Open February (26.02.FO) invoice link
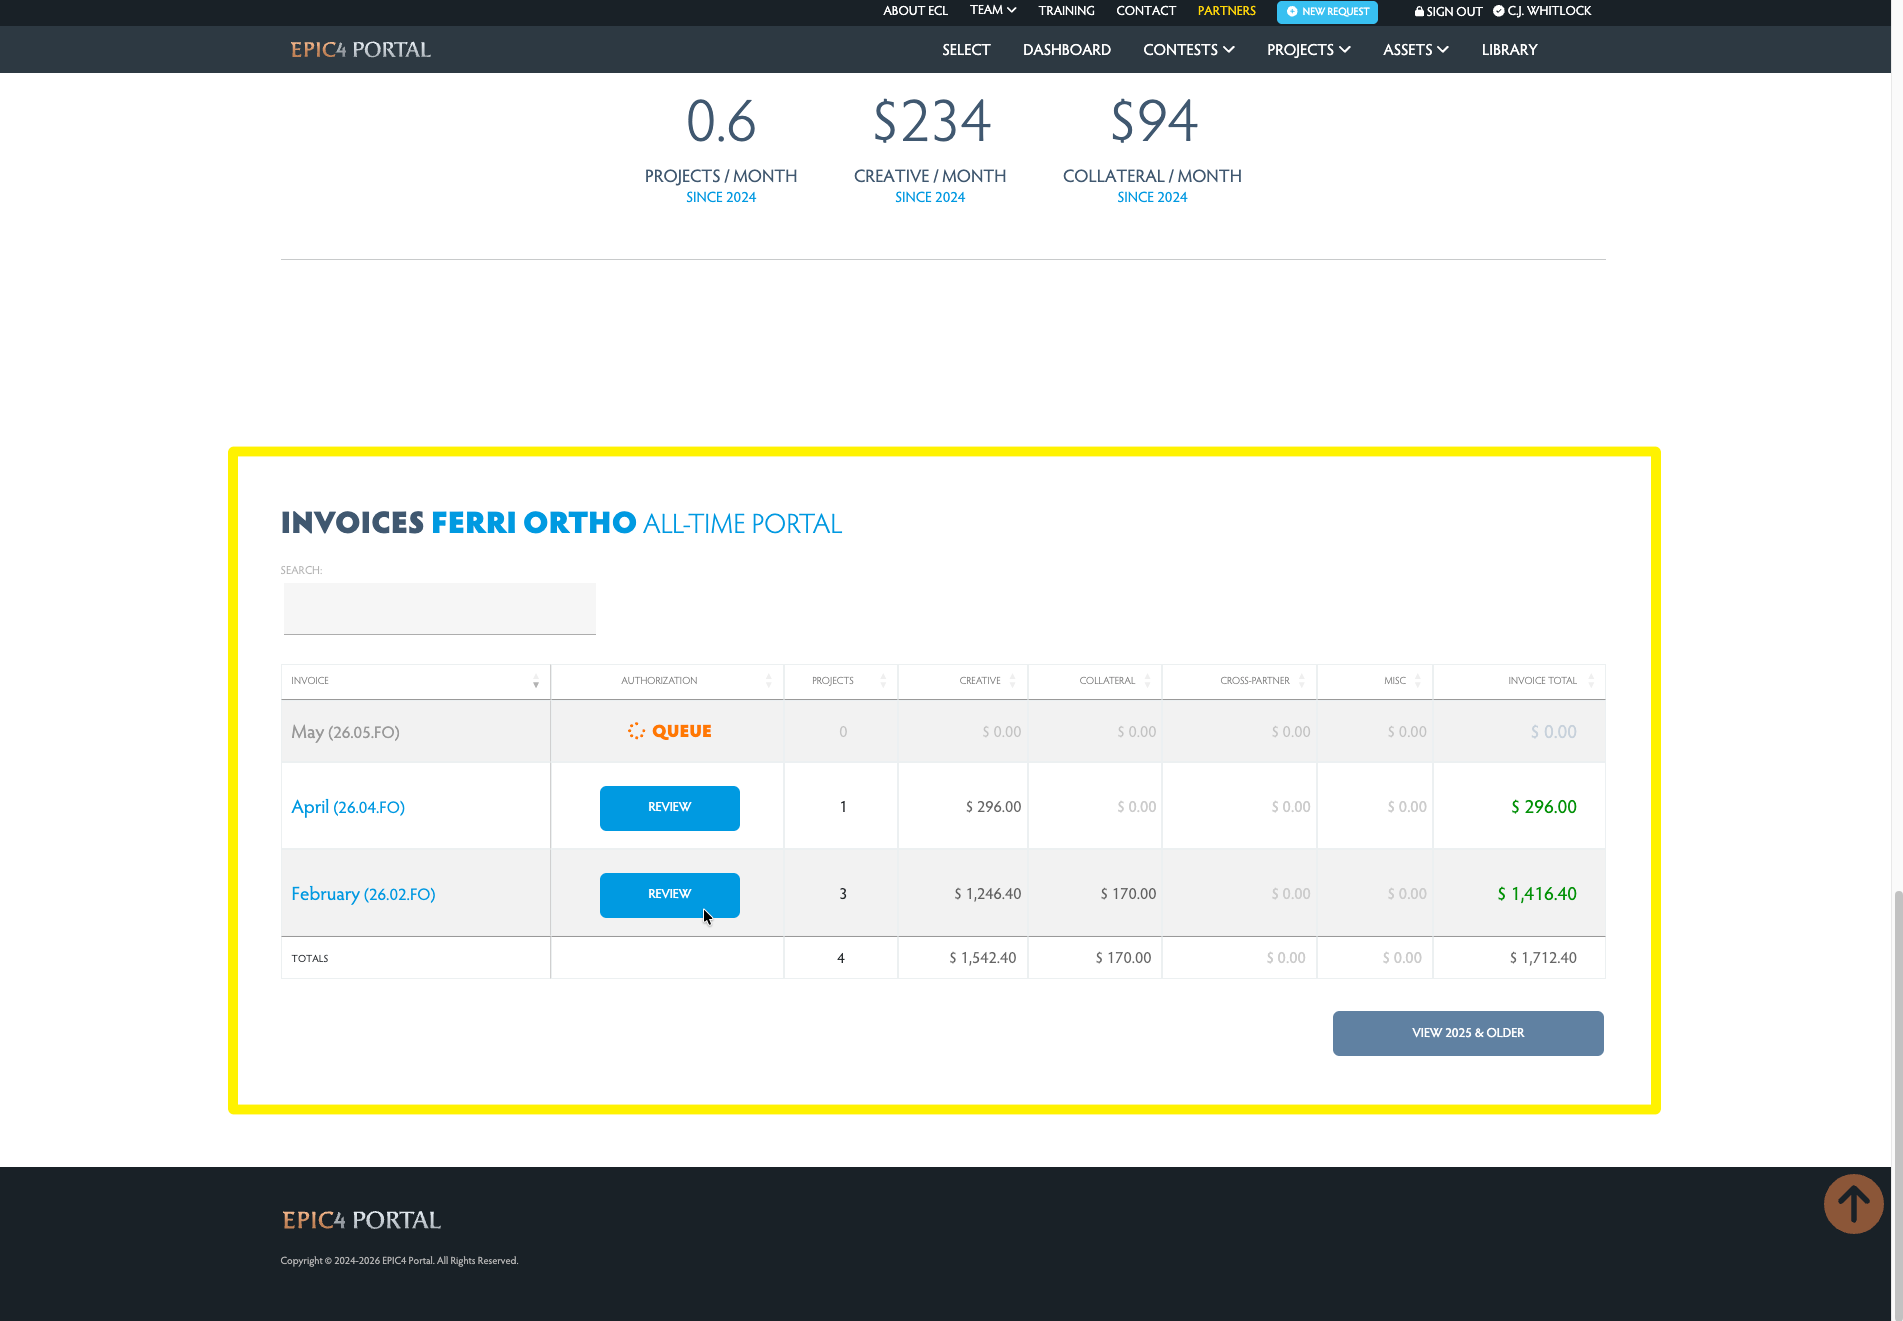The height and width of the screenshot is (1321, 1903). click(x=363, y=894)
